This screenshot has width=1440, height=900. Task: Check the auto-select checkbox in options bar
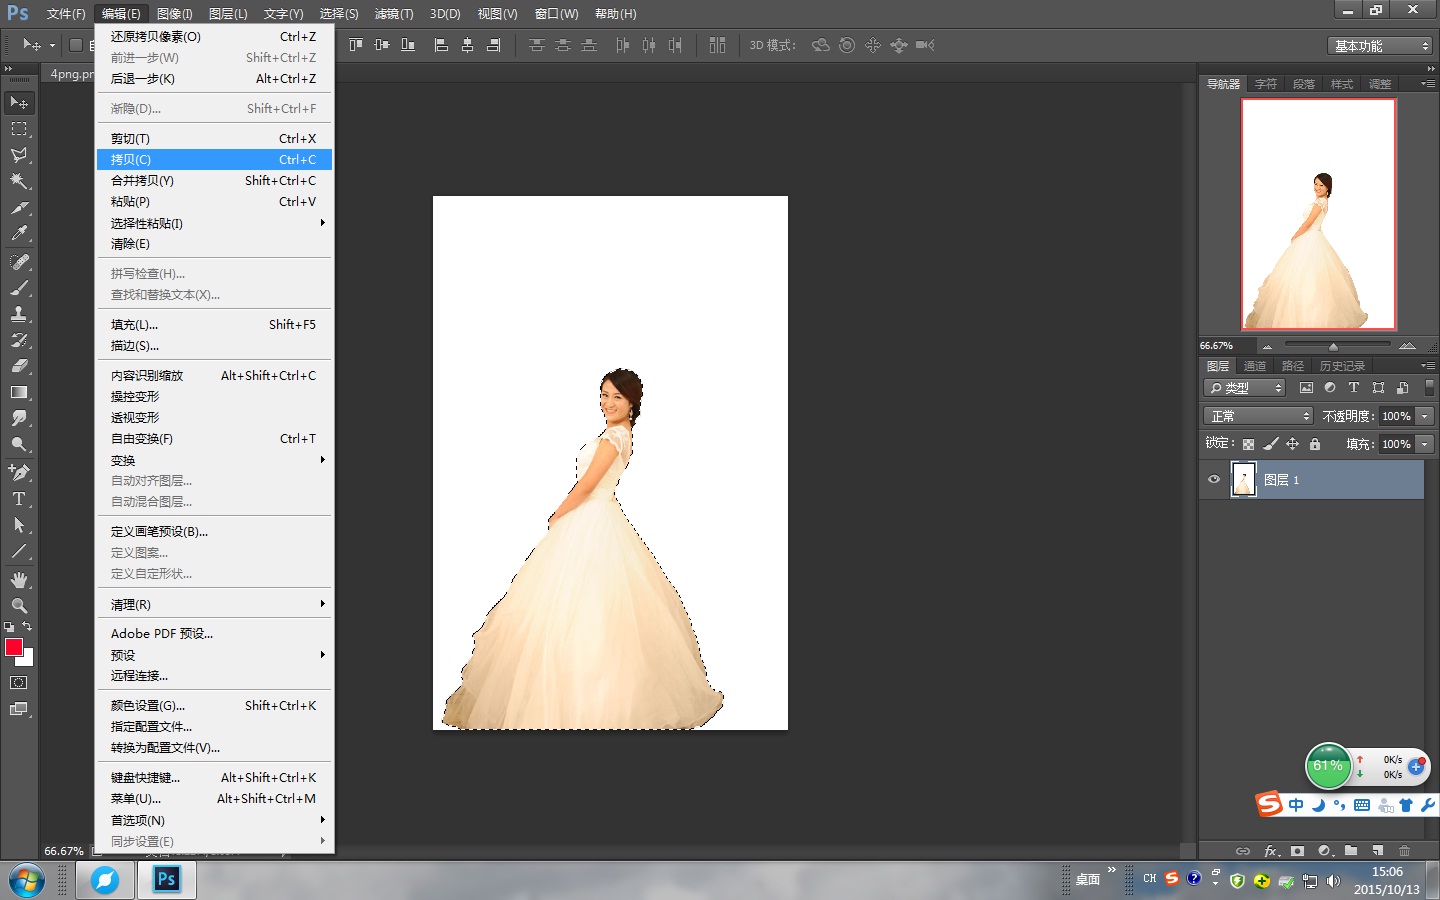pyautogui.click(x=75, y=45)
